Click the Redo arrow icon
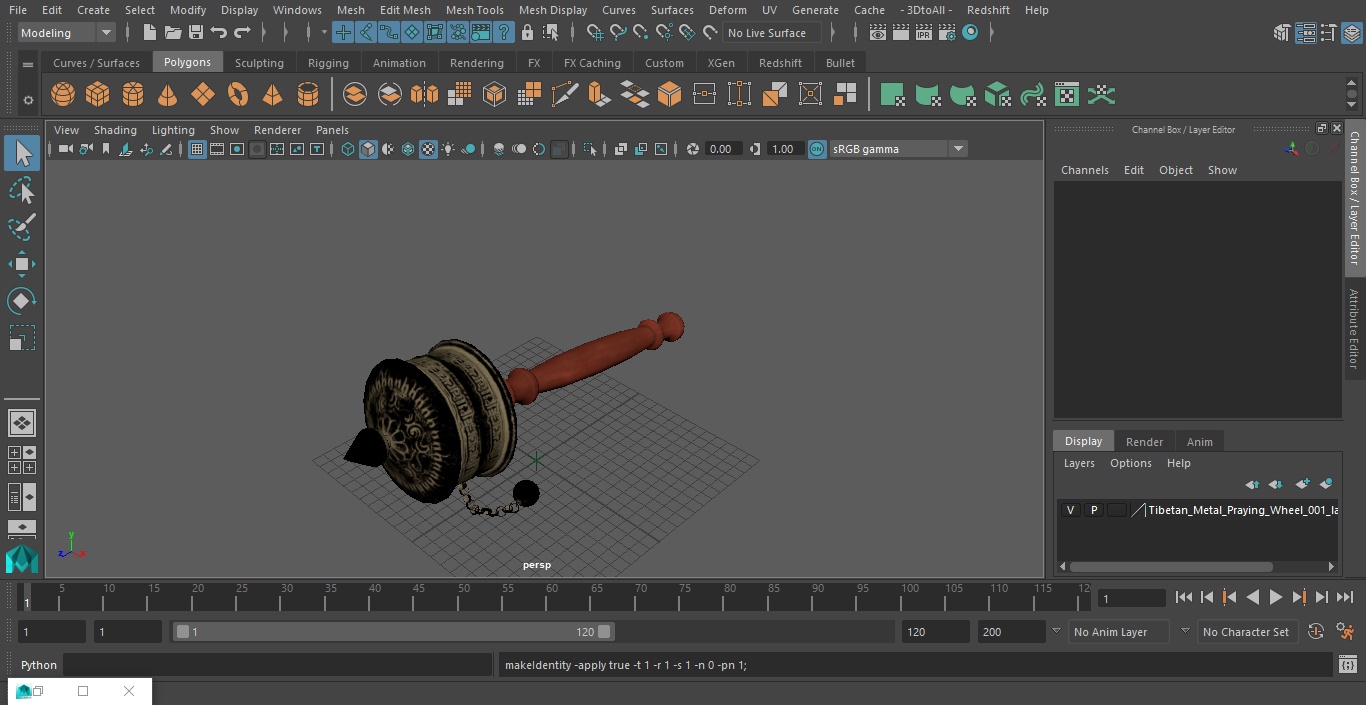Viewport: 1366px width, 705px height. pos(242,33)
